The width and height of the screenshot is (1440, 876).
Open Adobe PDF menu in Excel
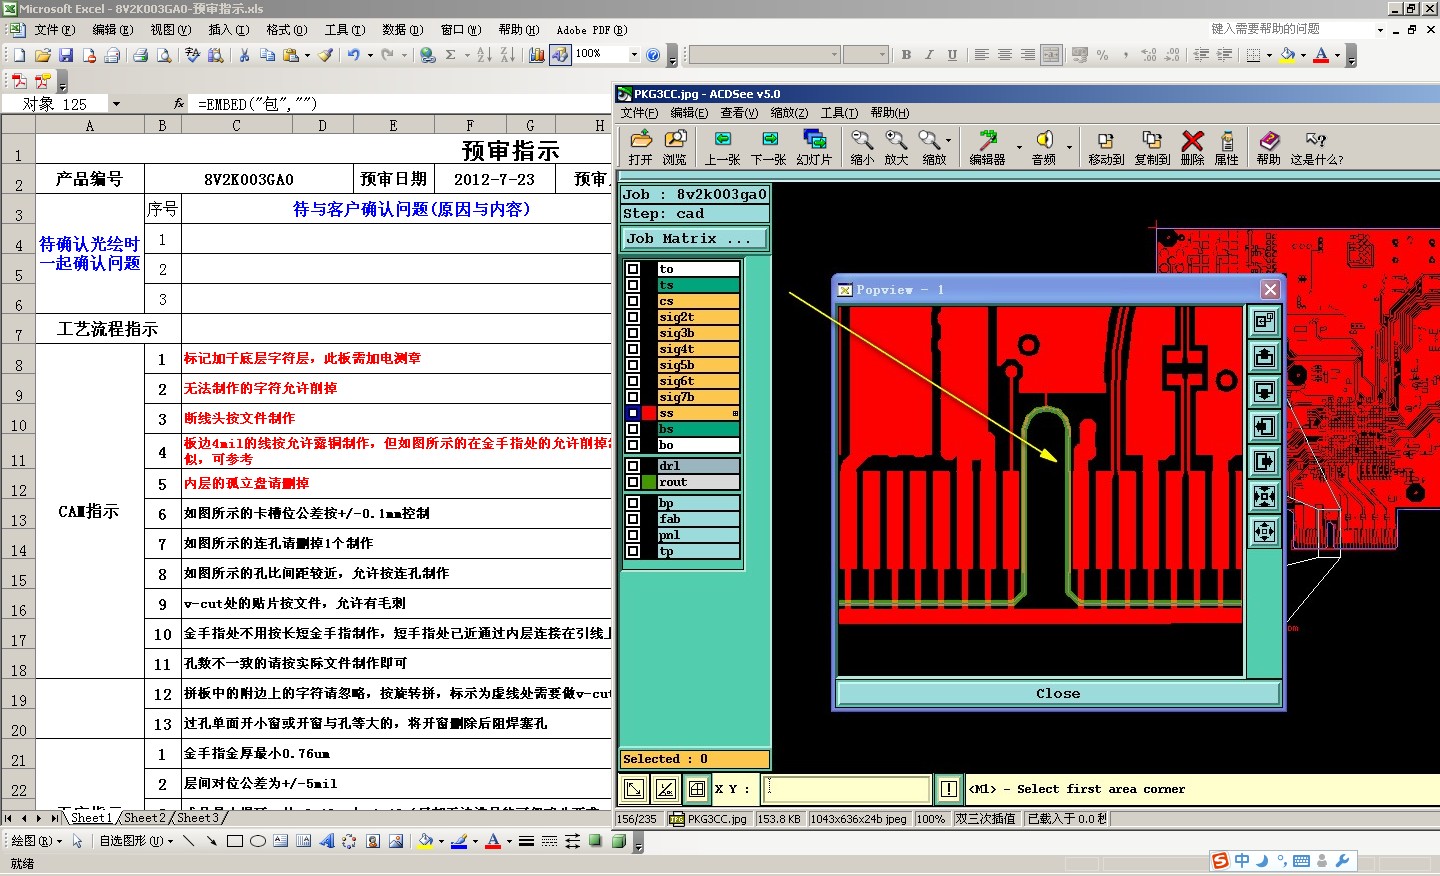(591, 30)
